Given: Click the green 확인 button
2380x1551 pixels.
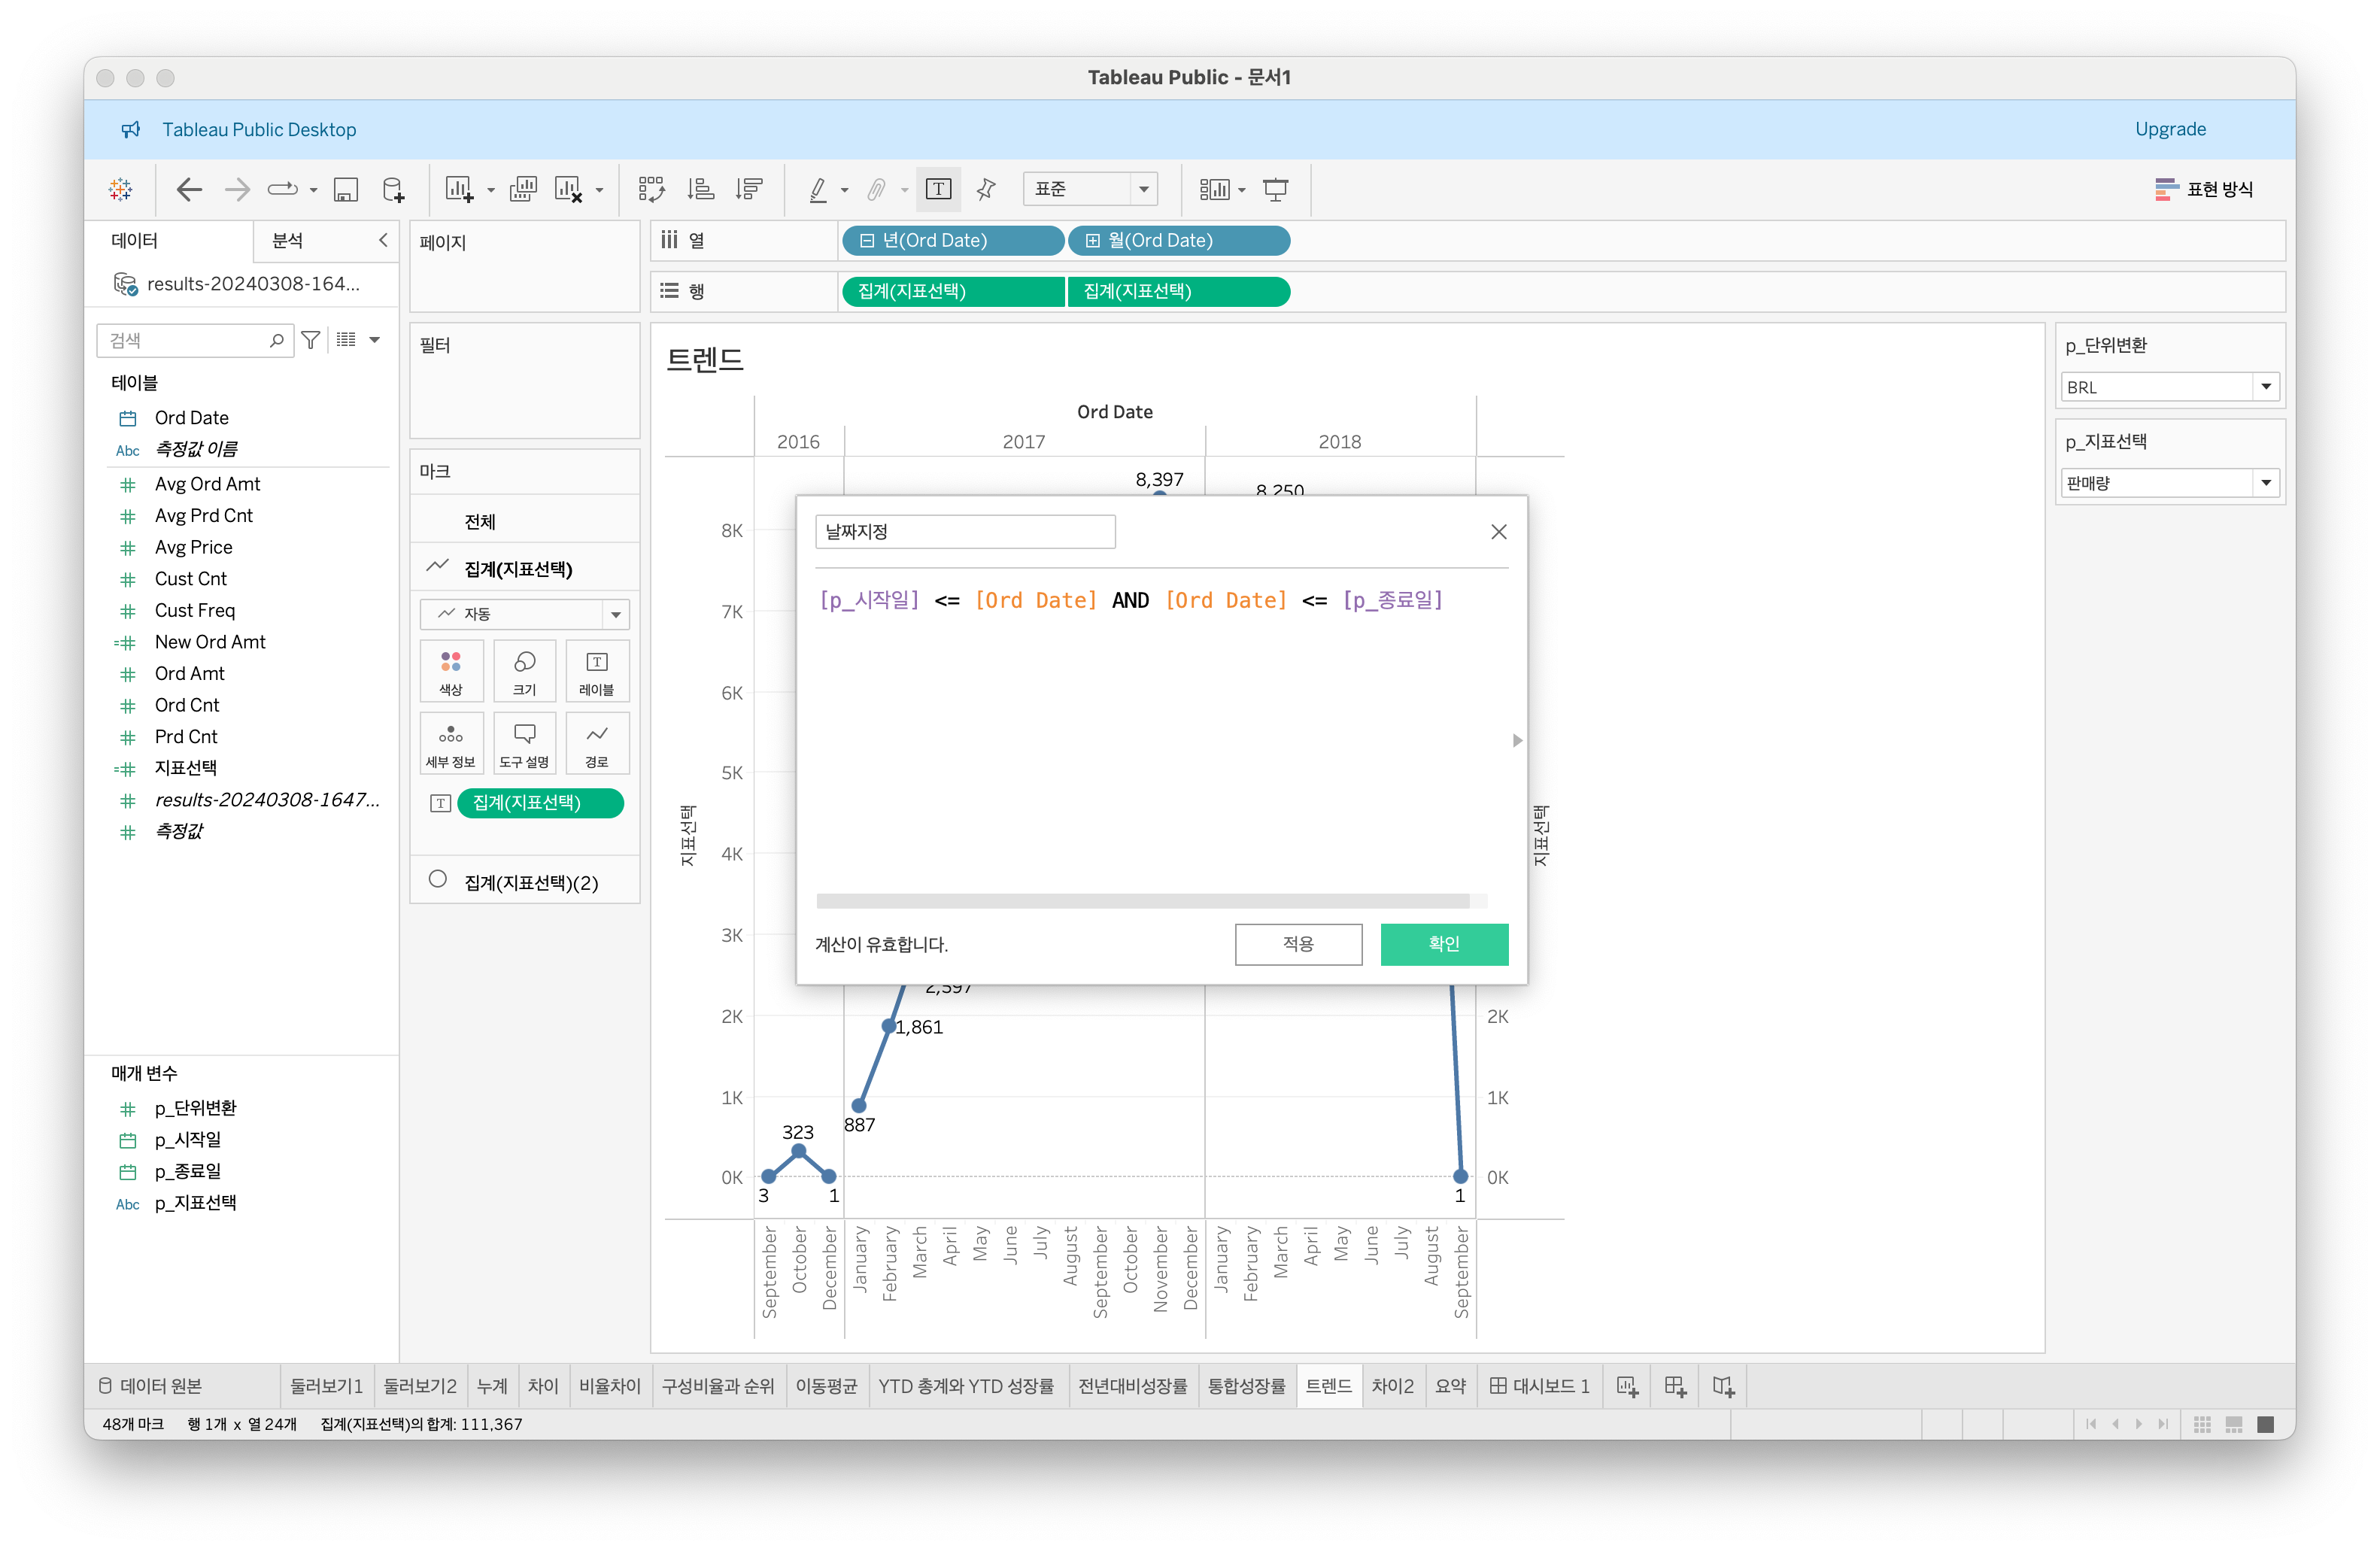Looking at the screenshot, I should tap(1443, 944).
